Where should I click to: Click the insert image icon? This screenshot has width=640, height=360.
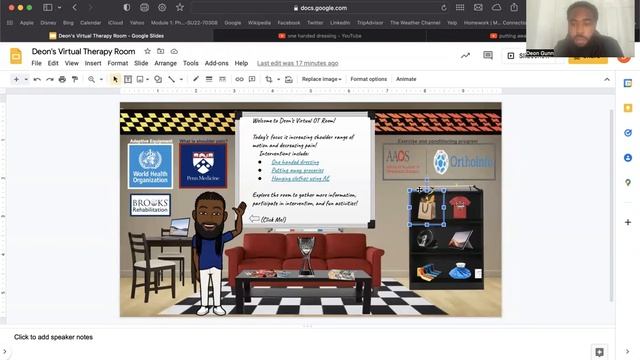(x=140, y=79)
